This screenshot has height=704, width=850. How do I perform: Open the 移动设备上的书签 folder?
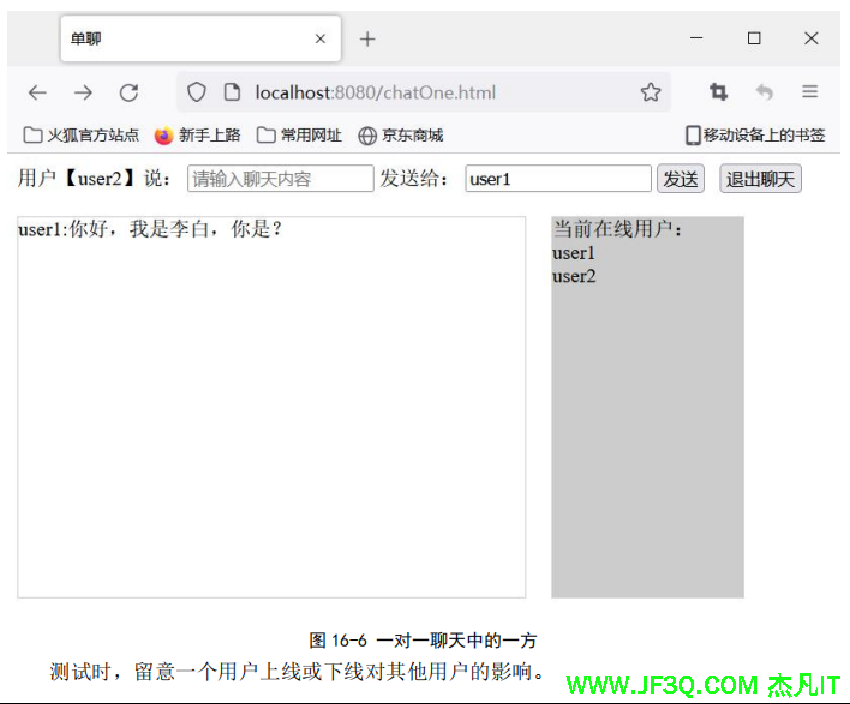click(x=755, y=135)
